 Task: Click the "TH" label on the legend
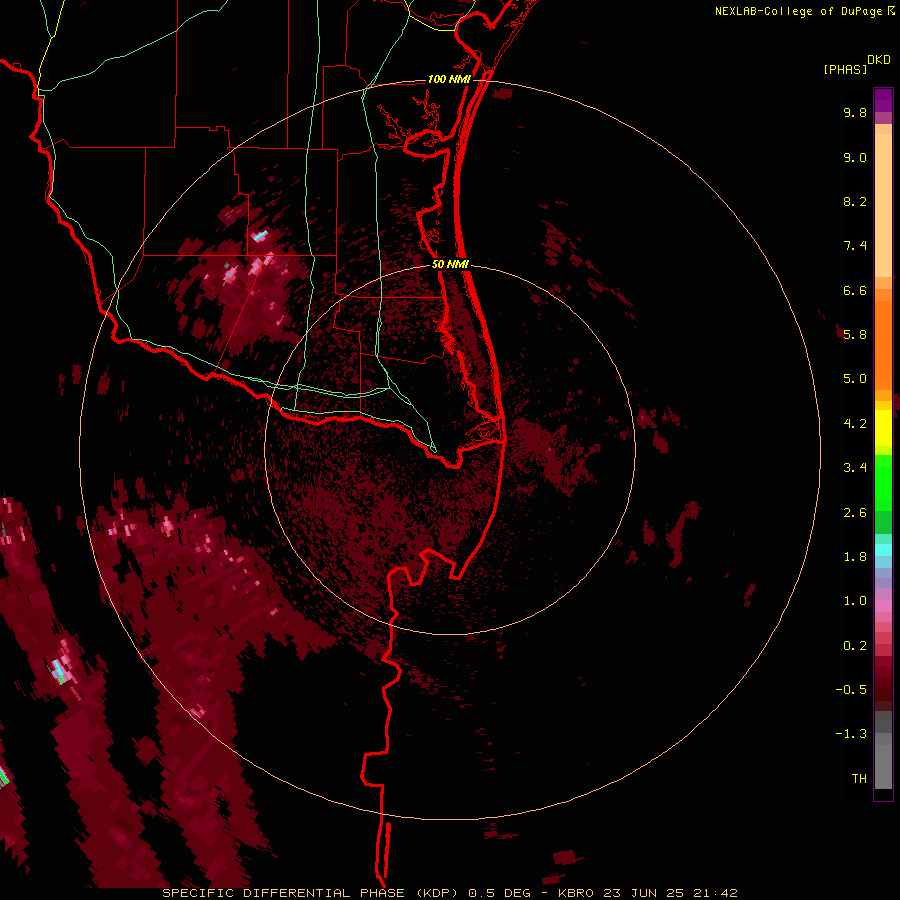point(859,779)
